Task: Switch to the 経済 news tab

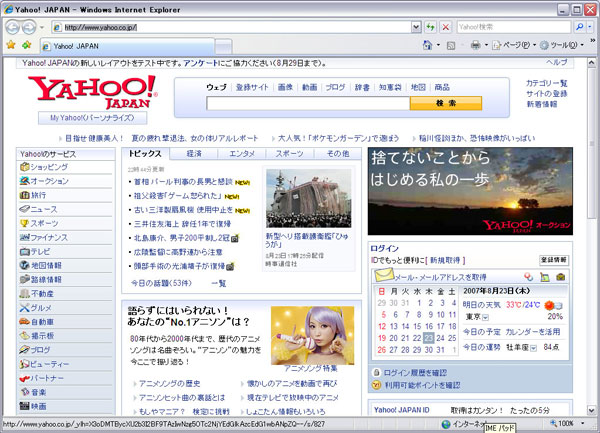Action: click(193, 154)
